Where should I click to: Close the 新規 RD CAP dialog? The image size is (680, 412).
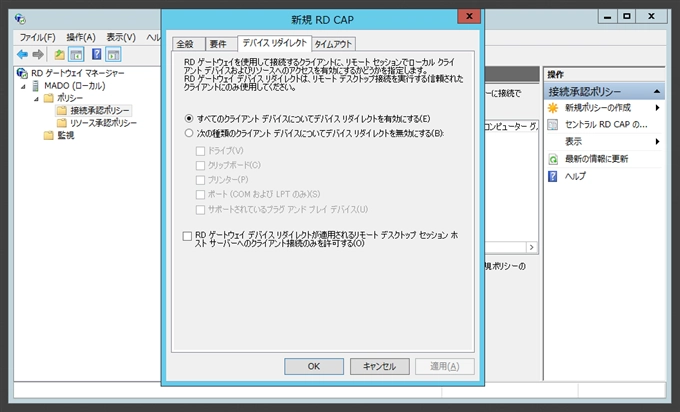(469, 16)
